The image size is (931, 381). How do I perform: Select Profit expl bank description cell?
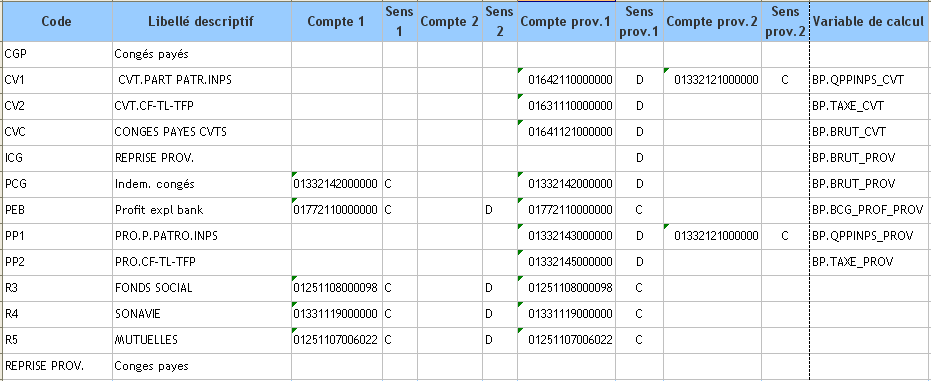[201, 210]
